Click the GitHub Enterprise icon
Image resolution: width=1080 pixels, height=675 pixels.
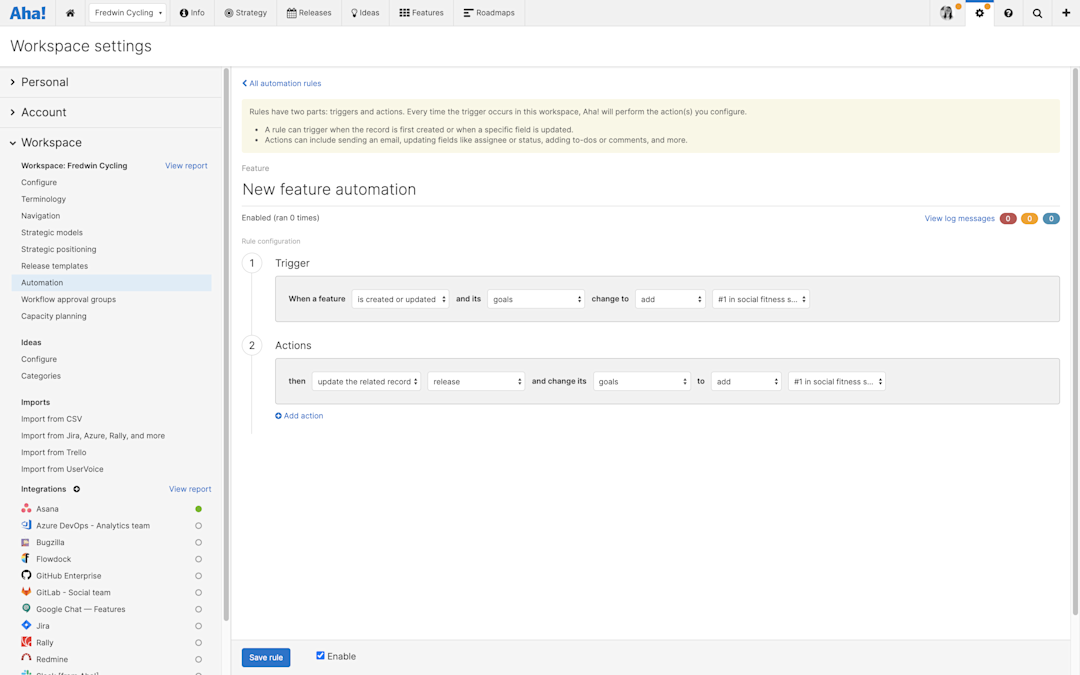26,575
